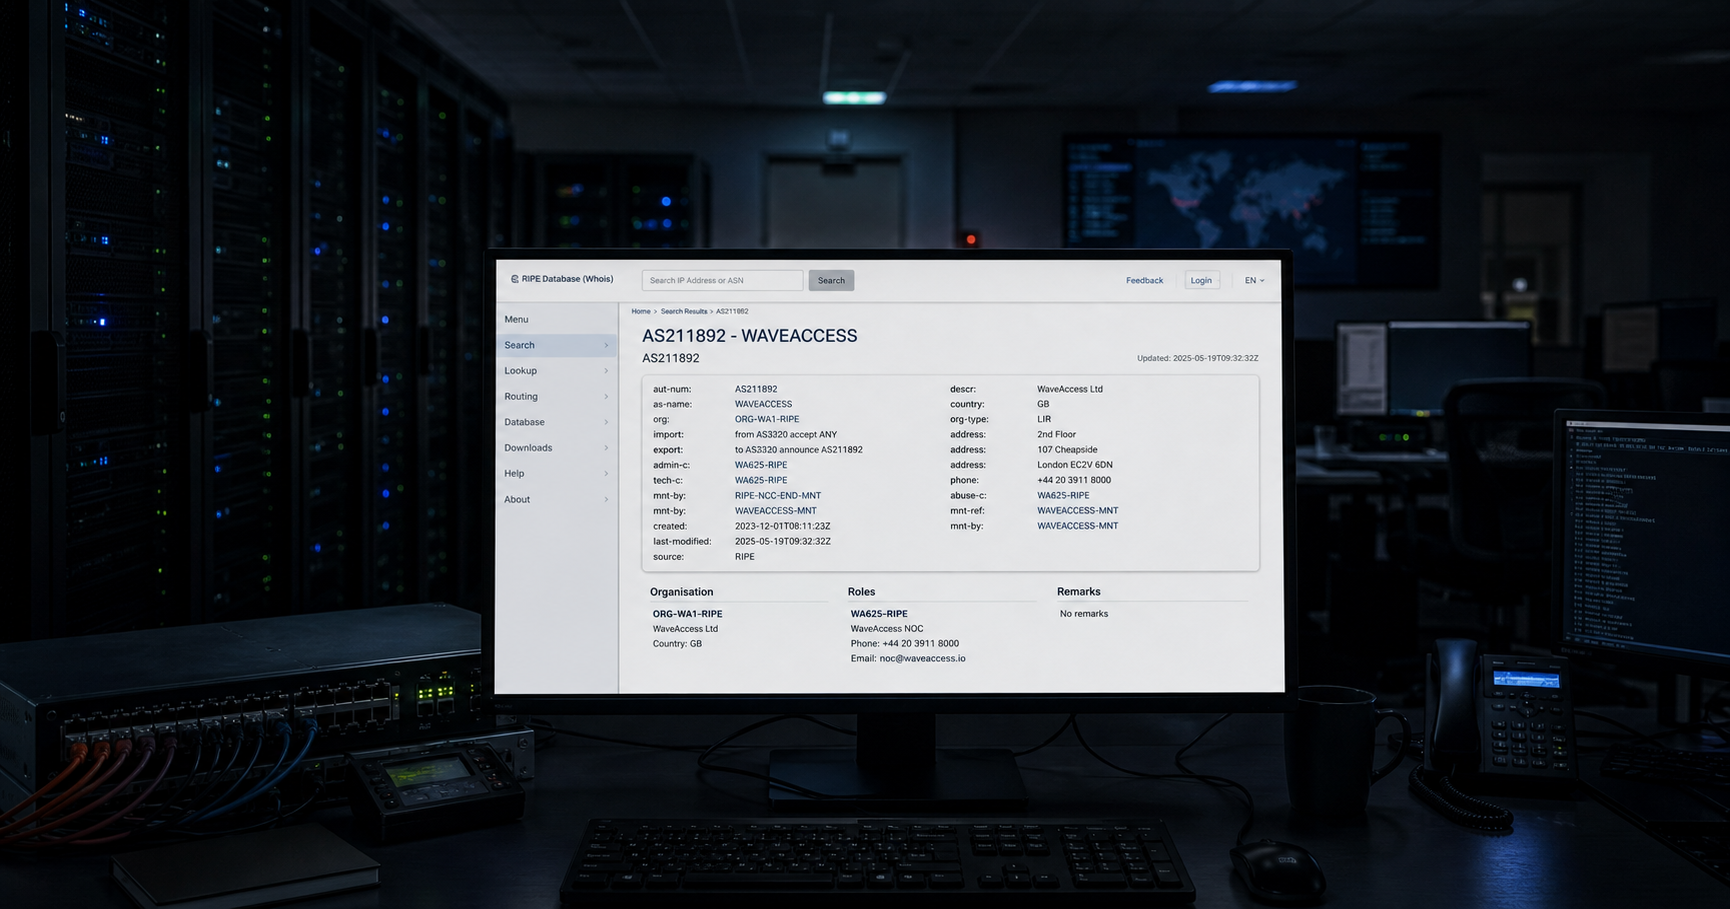Click the Remarks section heading
Image resolution: width=1730 pixels, height=909 pixels.
click(1078, 592)
